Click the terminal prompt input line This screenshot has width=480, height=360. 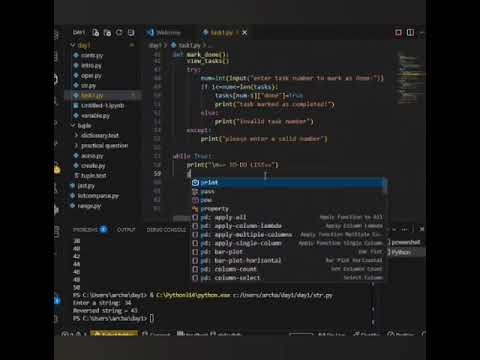pos(113,318)
